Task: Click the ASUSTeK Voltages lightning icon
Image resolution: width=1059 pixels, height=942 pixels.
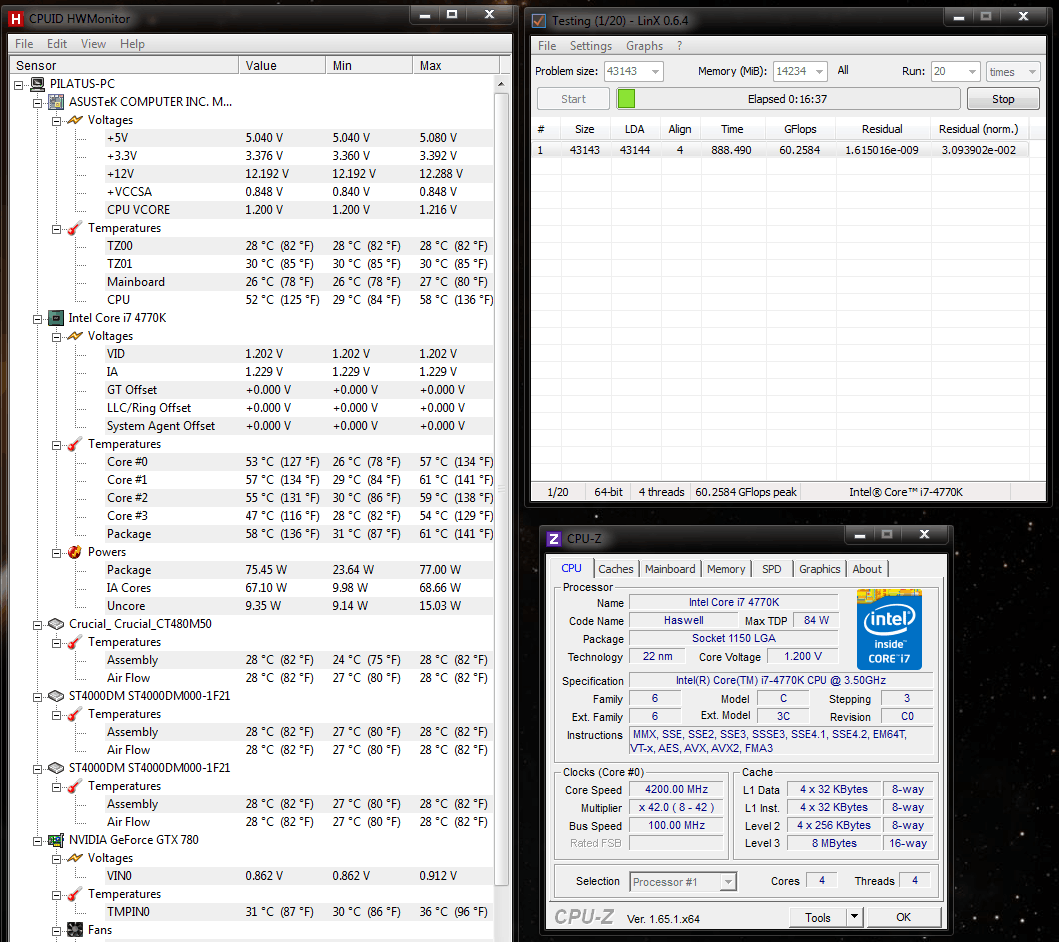Action: pyautogui.click(x=75, y=120)
